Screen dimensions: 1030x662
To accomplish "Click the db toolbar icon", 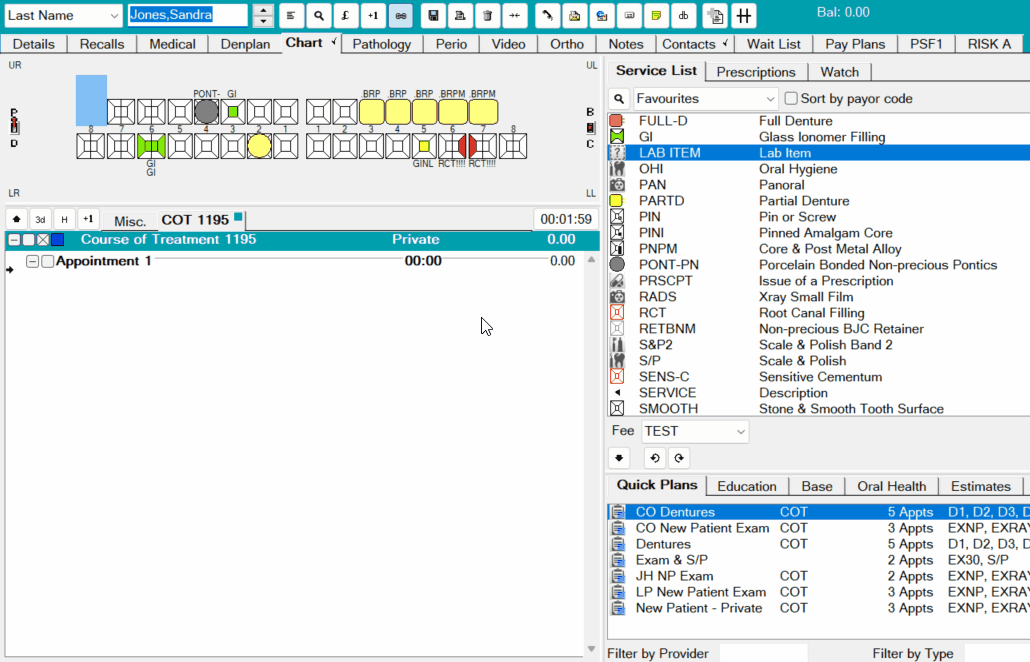I will tap(683, 16).
